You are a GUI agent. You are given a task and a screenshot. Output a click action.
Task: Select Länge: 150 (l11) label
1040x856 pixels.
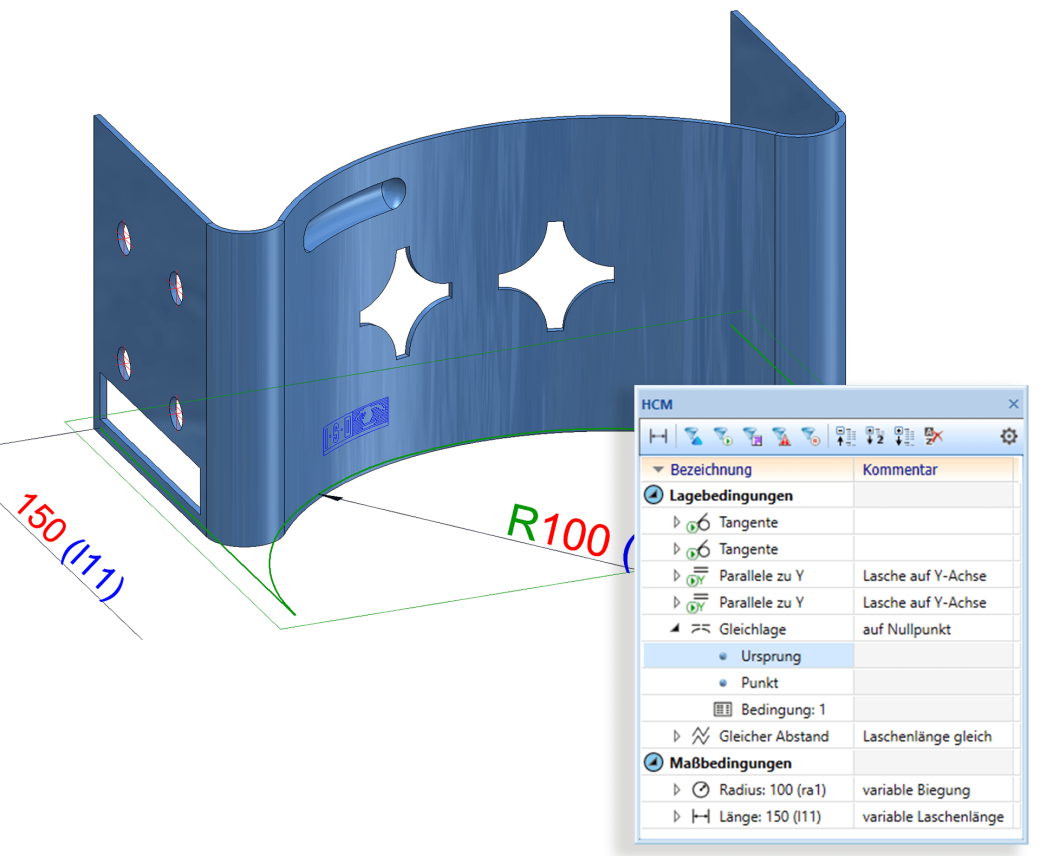770,816
